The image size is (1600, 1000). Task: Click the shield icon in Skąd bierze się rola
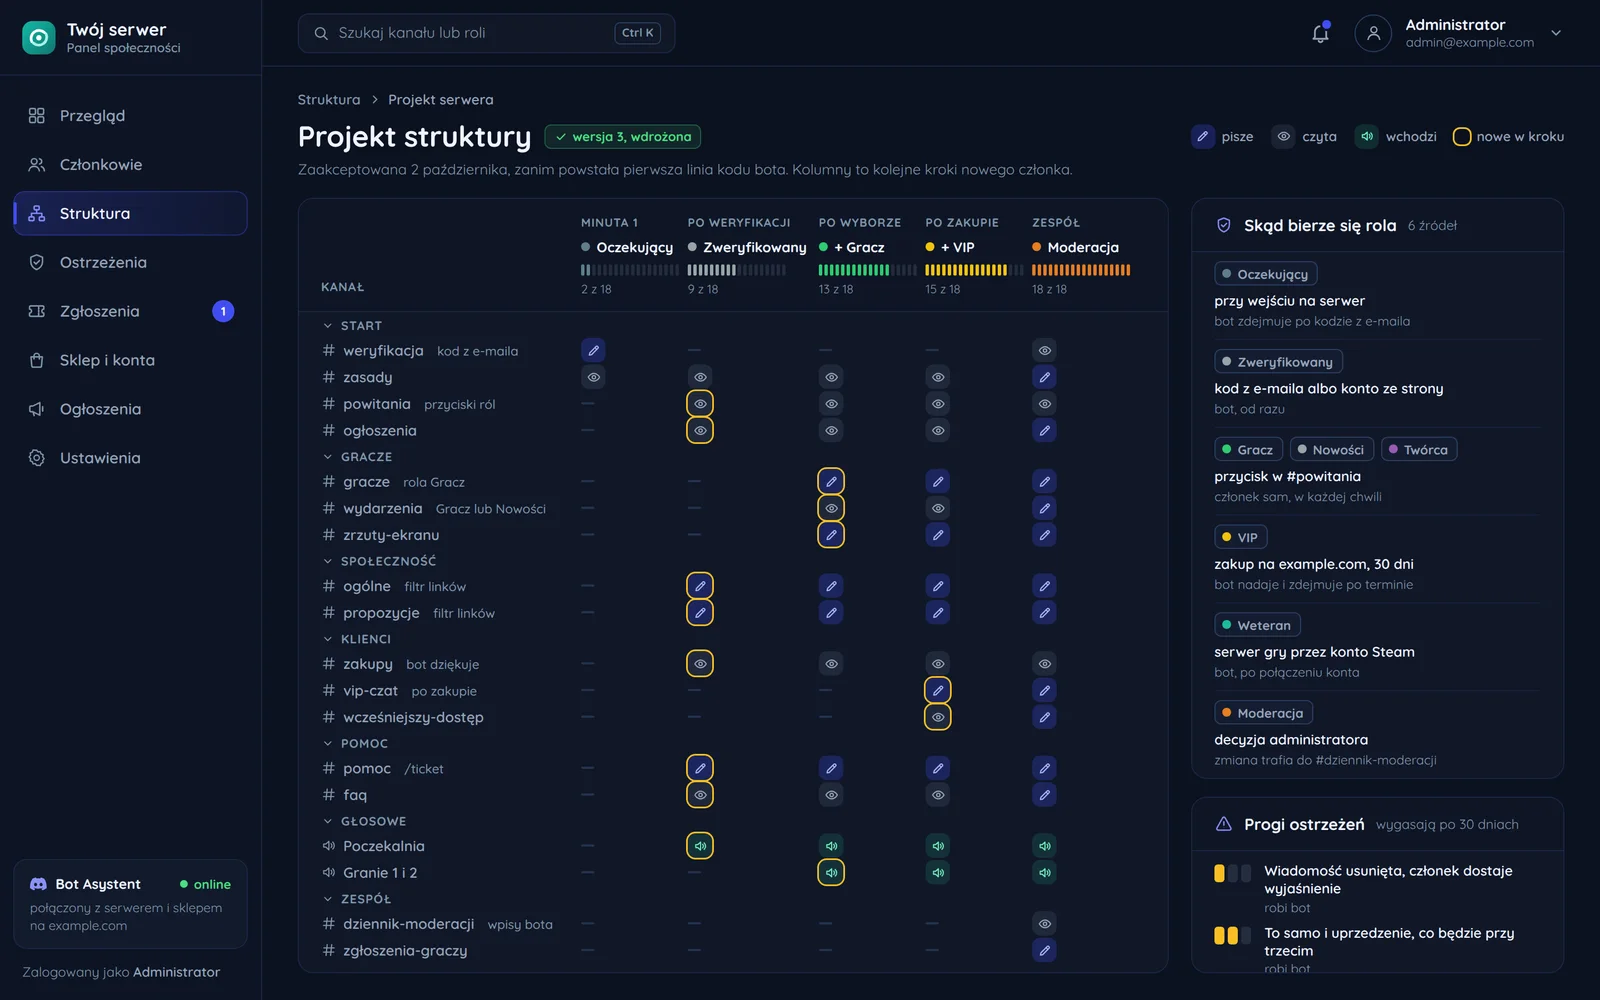point(1224,226)
